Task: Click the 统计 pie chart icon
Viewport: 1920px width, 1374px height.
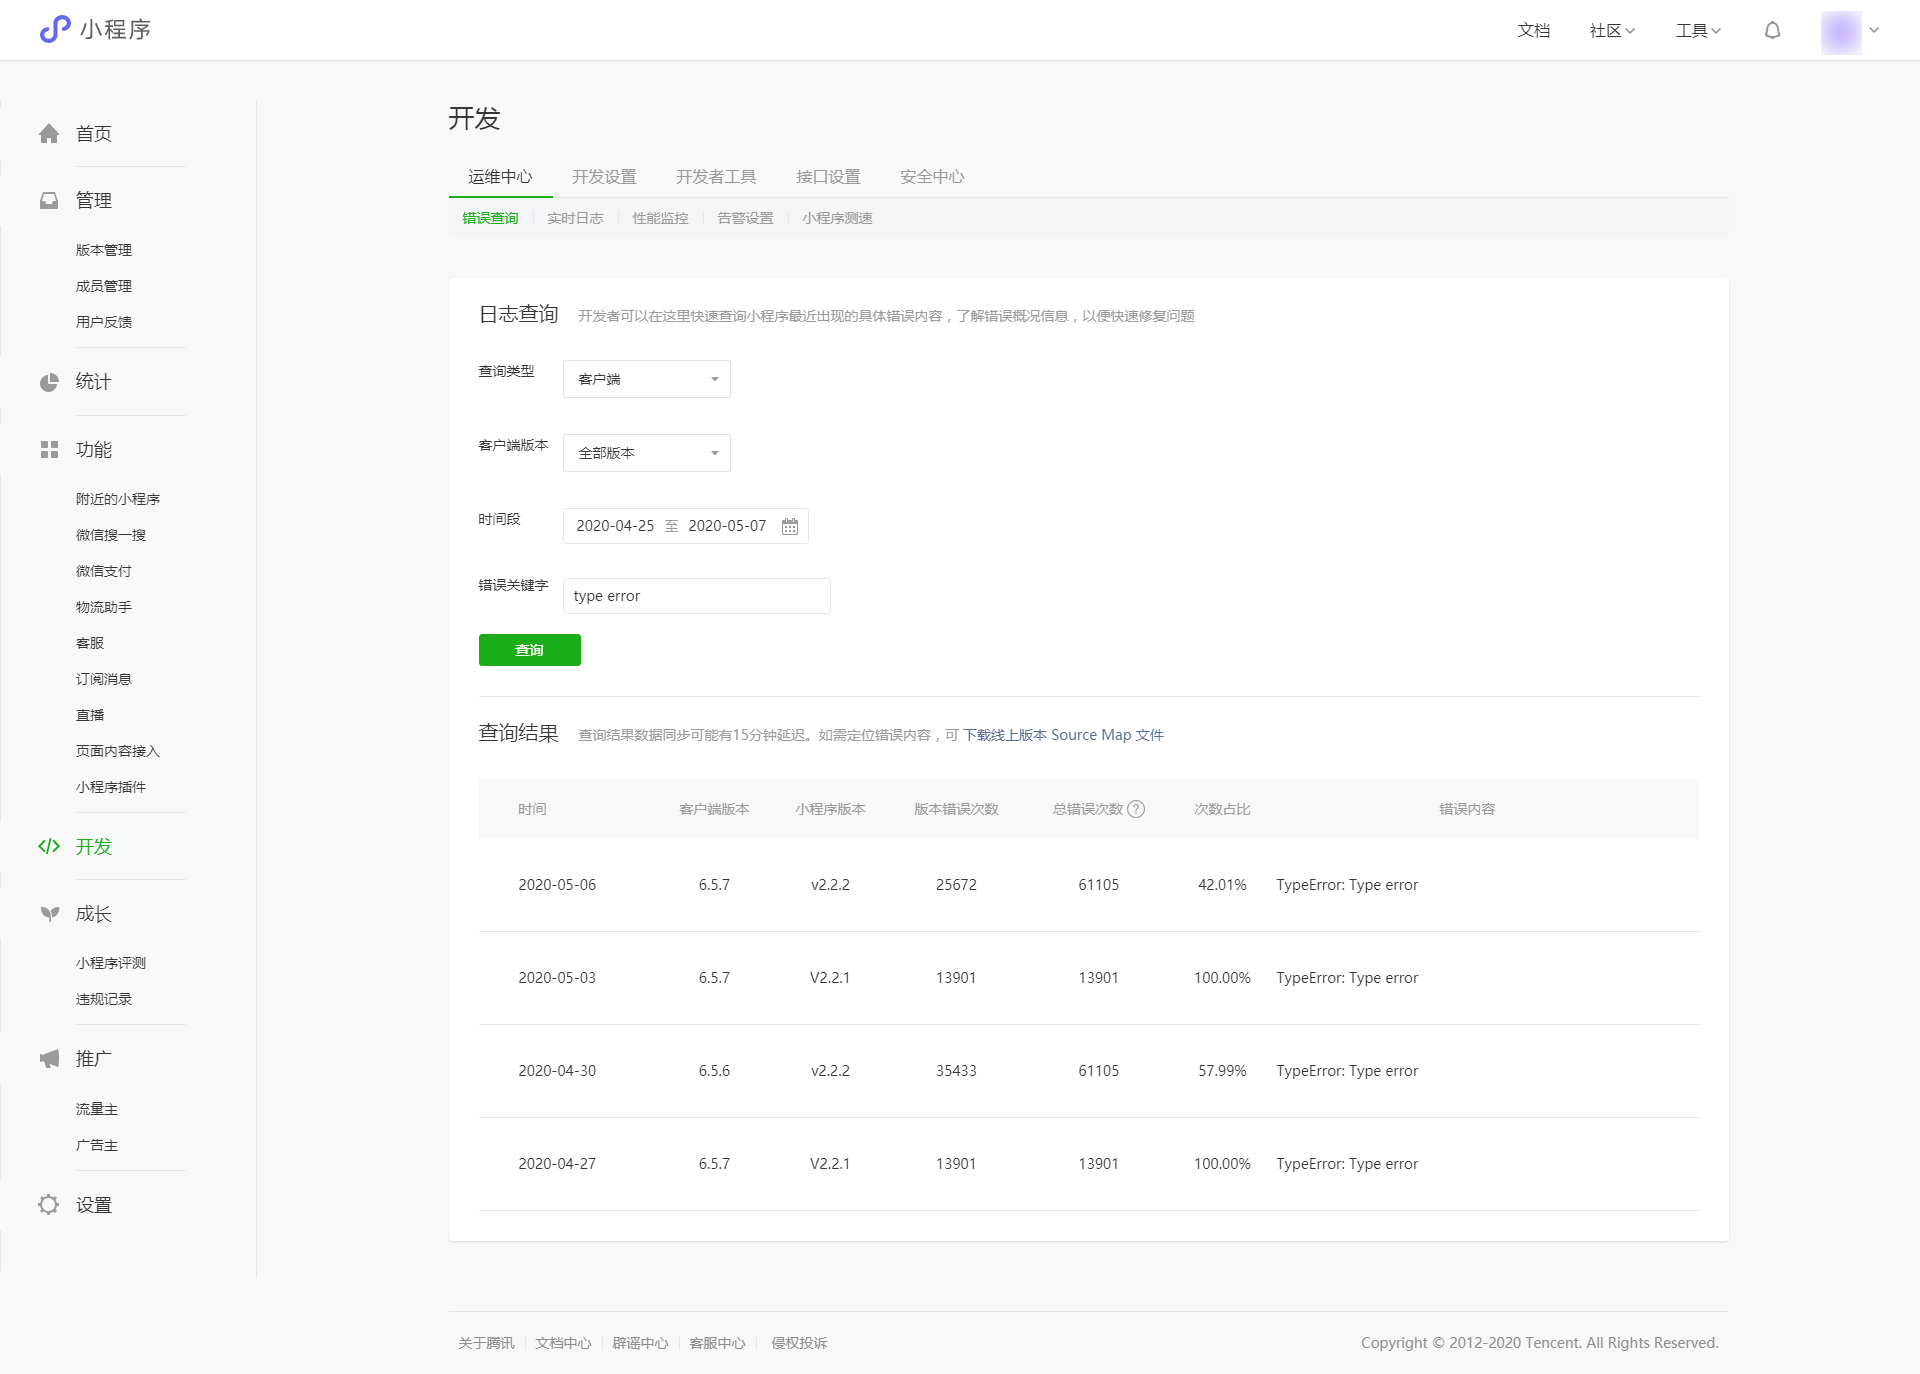Action: tap(49, 382)
